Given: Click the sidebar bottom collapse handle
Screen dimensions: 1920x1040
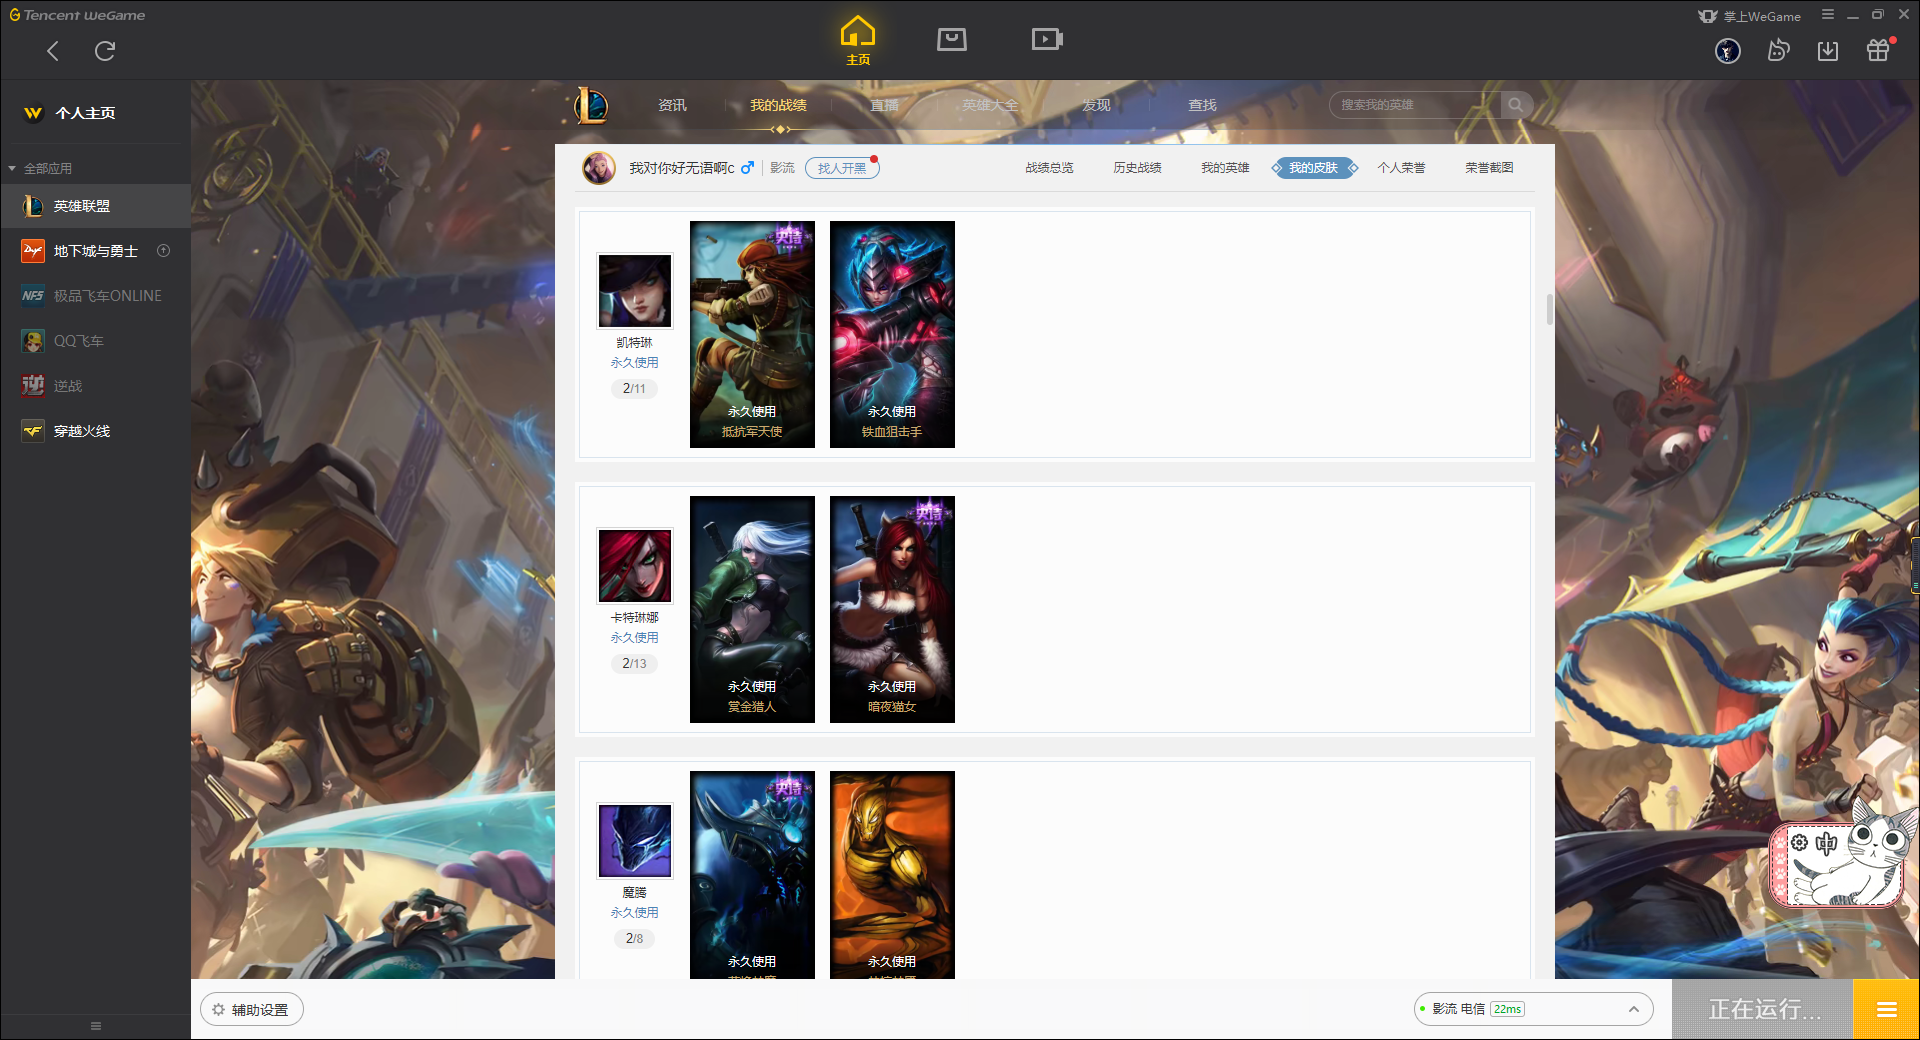Looking at the screenshot, I should (x=96, y=1026).
